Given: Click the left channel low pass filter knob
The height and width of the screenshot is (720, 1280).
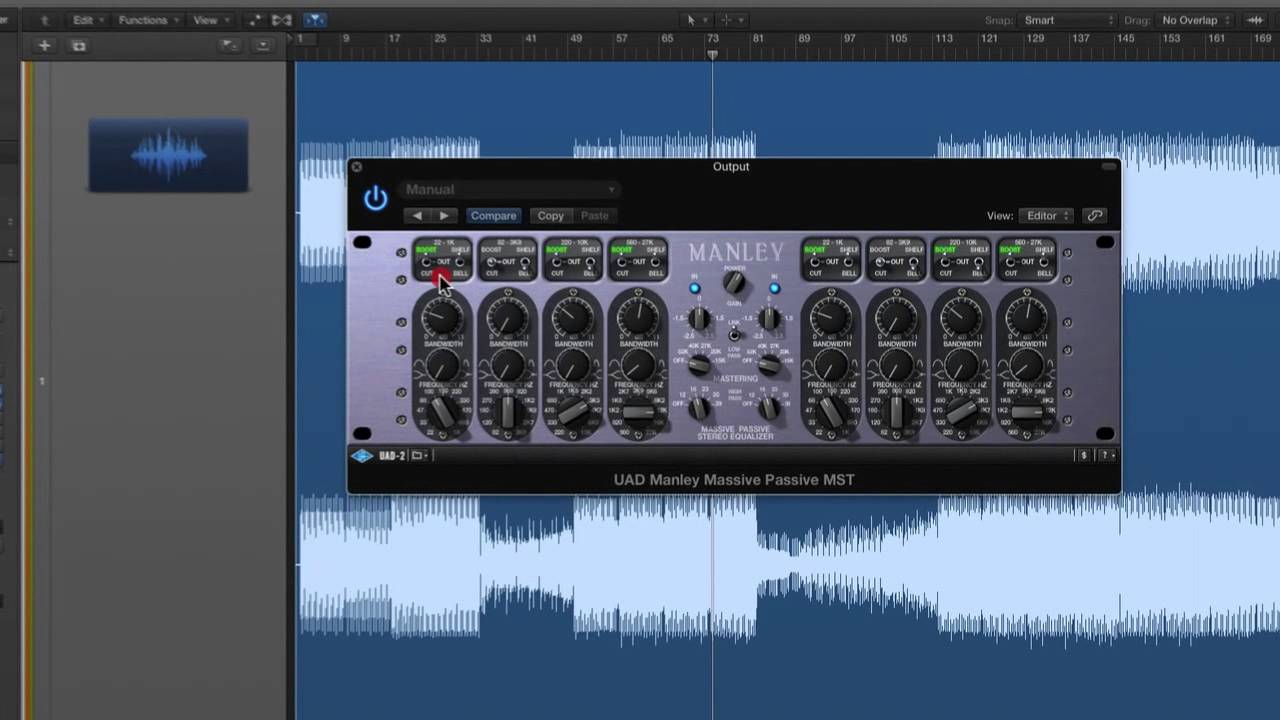Looking at the screenshot, I should [700, 366].
